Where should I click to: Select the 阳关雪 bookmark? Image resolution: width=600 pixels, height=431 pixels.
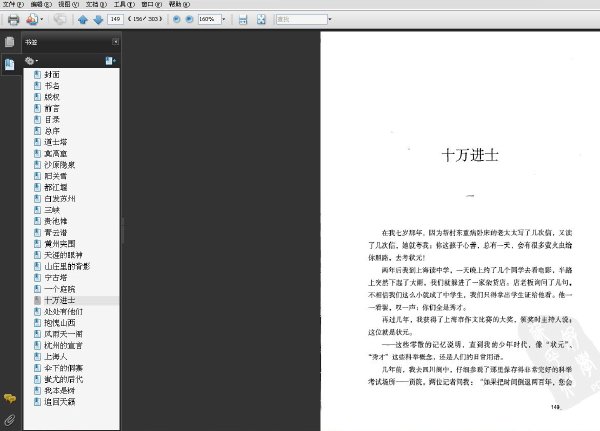click(x=55, y=176)
